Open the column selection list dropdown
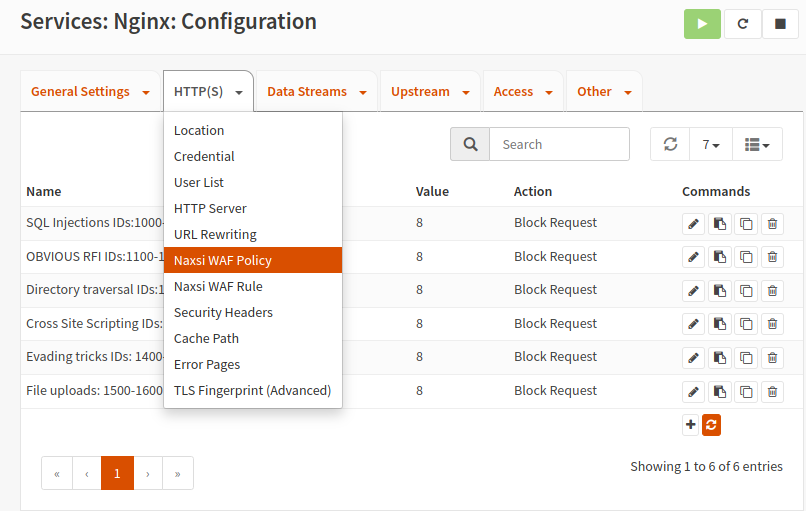 coord(757,144)
